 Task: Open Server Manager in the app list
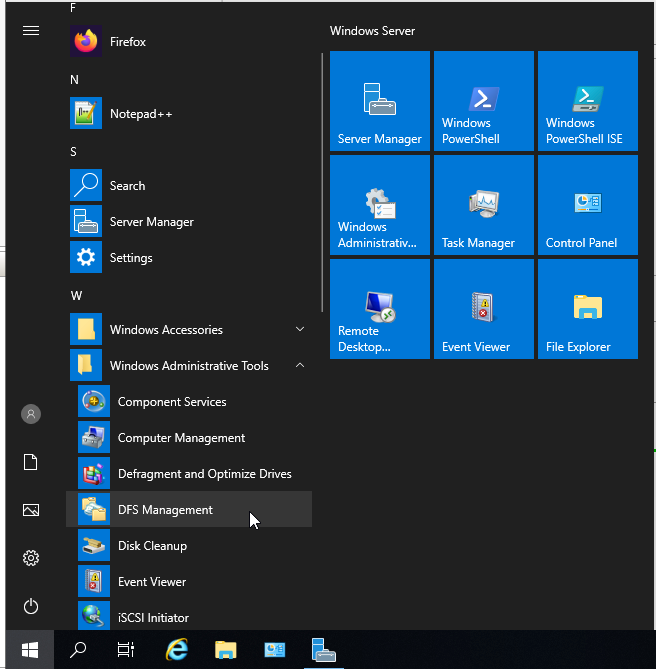(189, 221)
